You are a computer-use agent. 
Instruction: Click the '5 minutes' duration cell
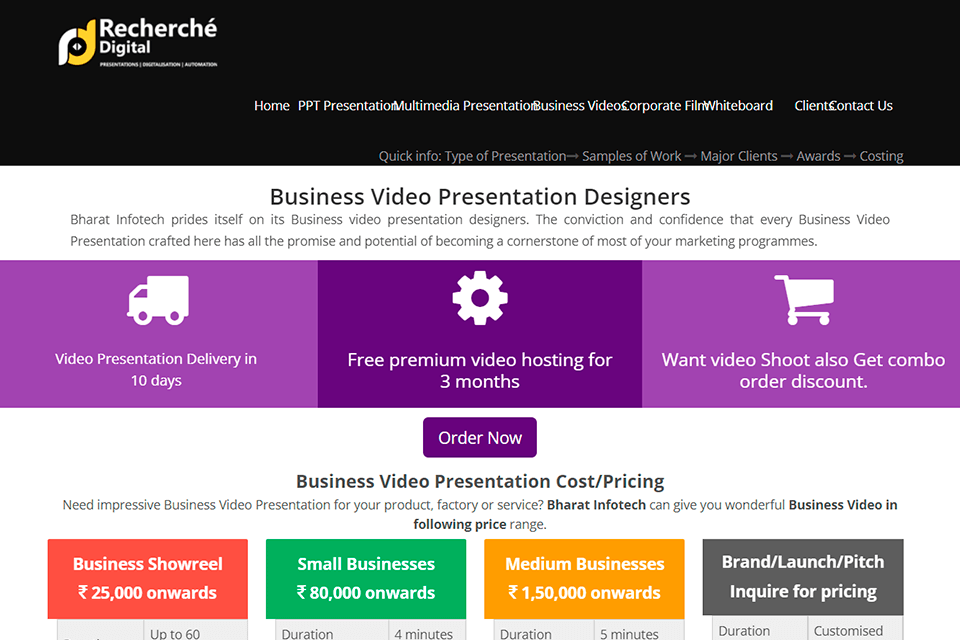(639, 631)
